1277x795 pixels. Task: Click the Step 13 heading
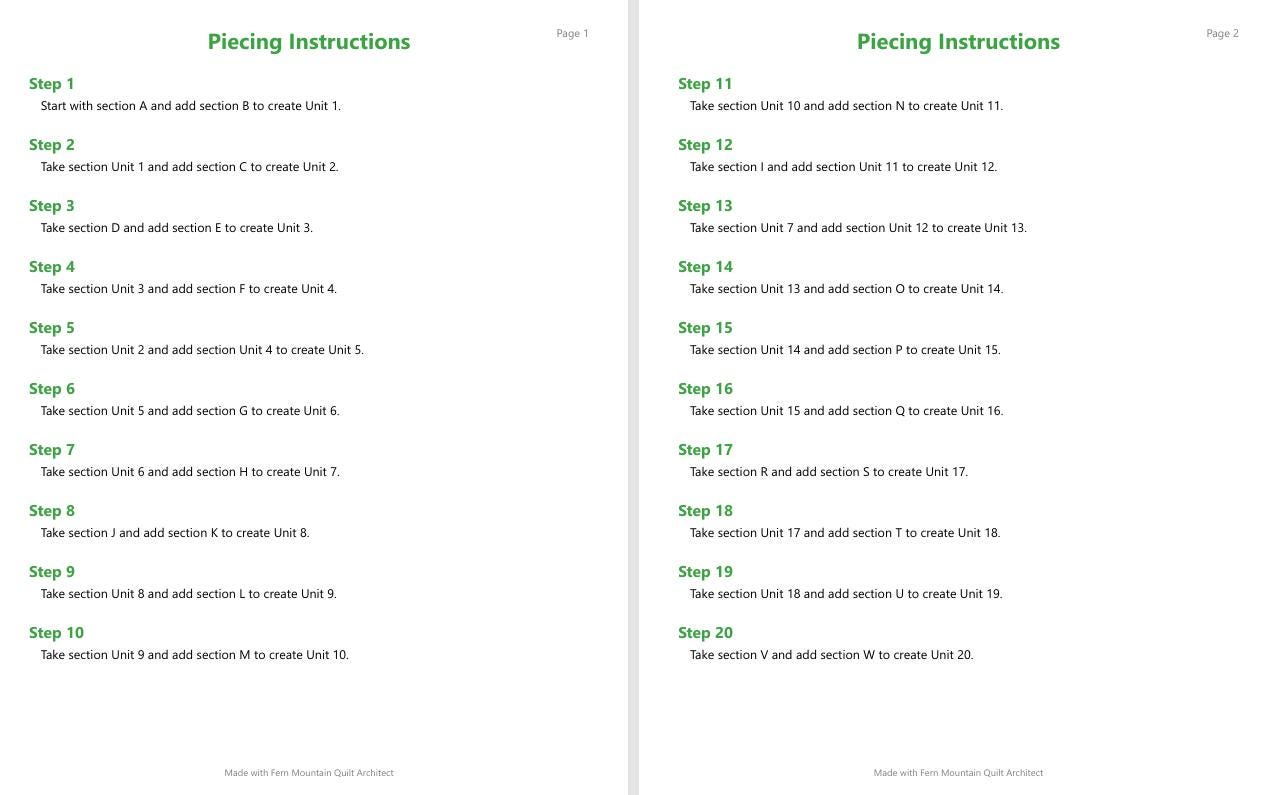(x=705, y=206)
